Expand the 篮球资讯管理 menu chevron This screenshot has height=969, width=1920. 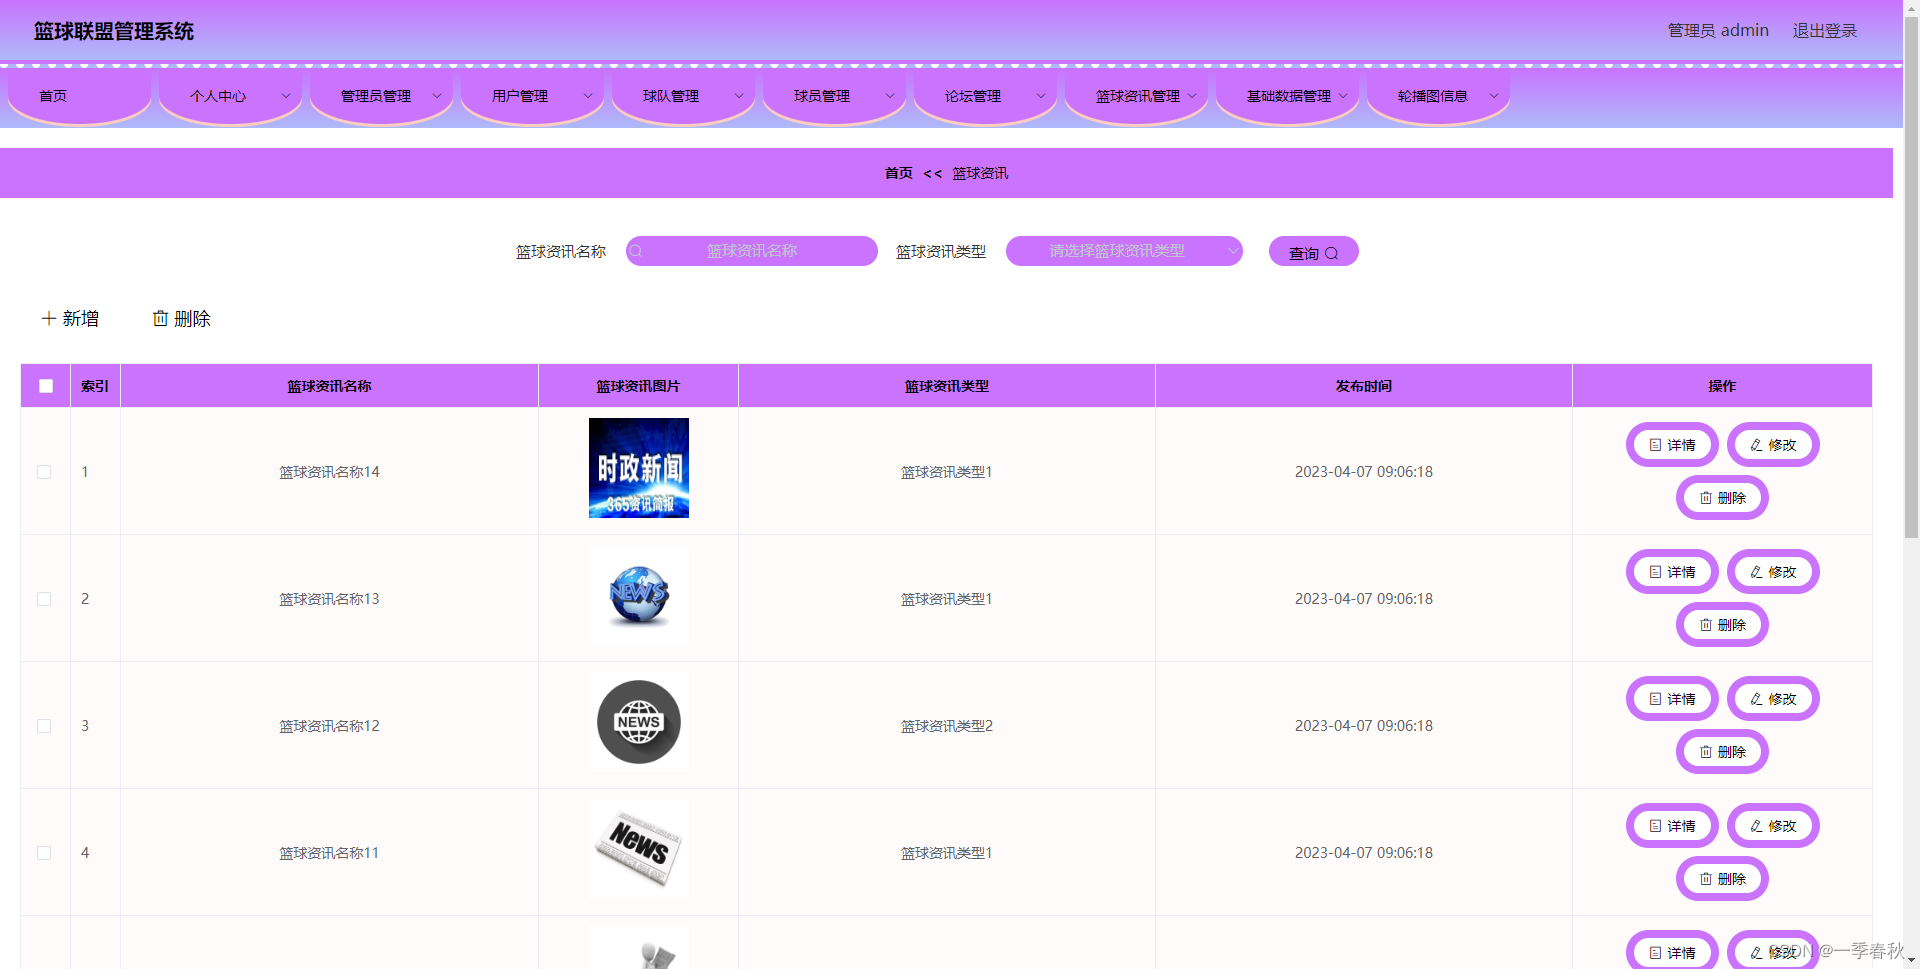[1191, 96]
